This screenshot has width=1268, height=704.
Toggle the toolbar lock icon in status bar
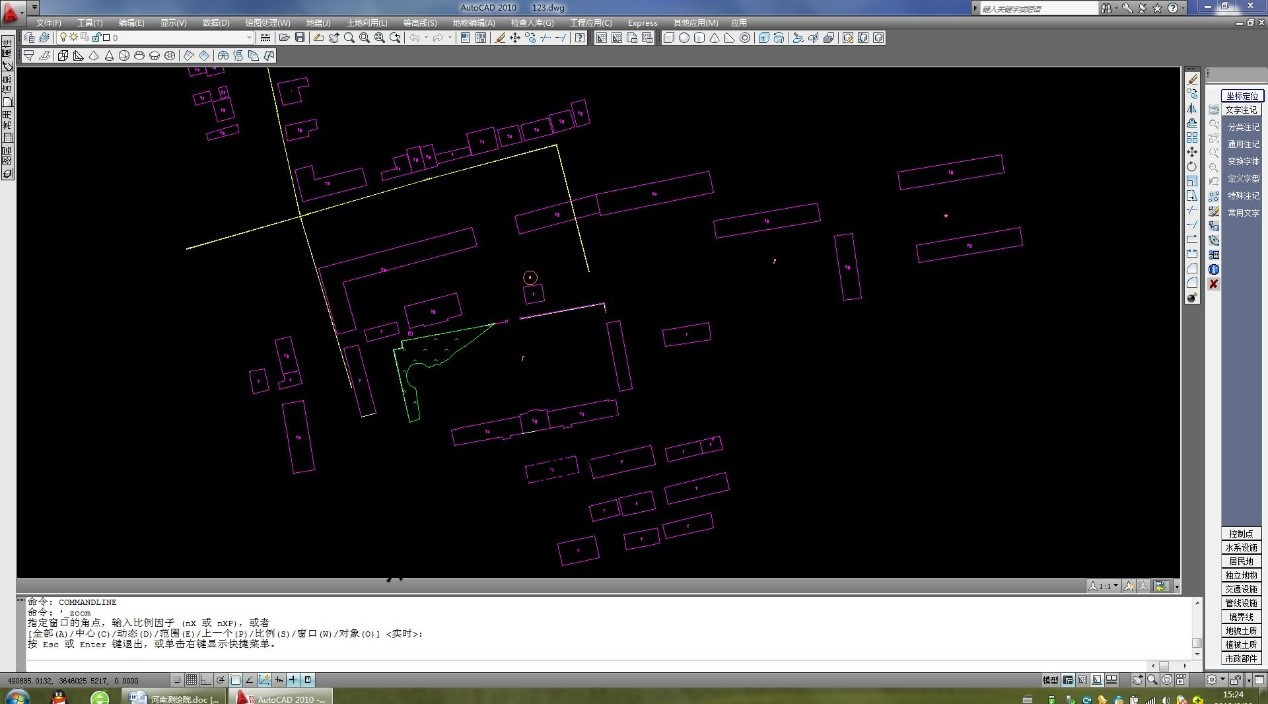(1235, 680)
